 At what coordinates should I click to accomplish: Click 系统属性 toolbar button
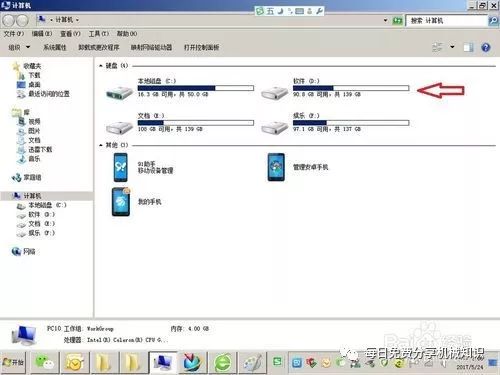click(55, 47)
